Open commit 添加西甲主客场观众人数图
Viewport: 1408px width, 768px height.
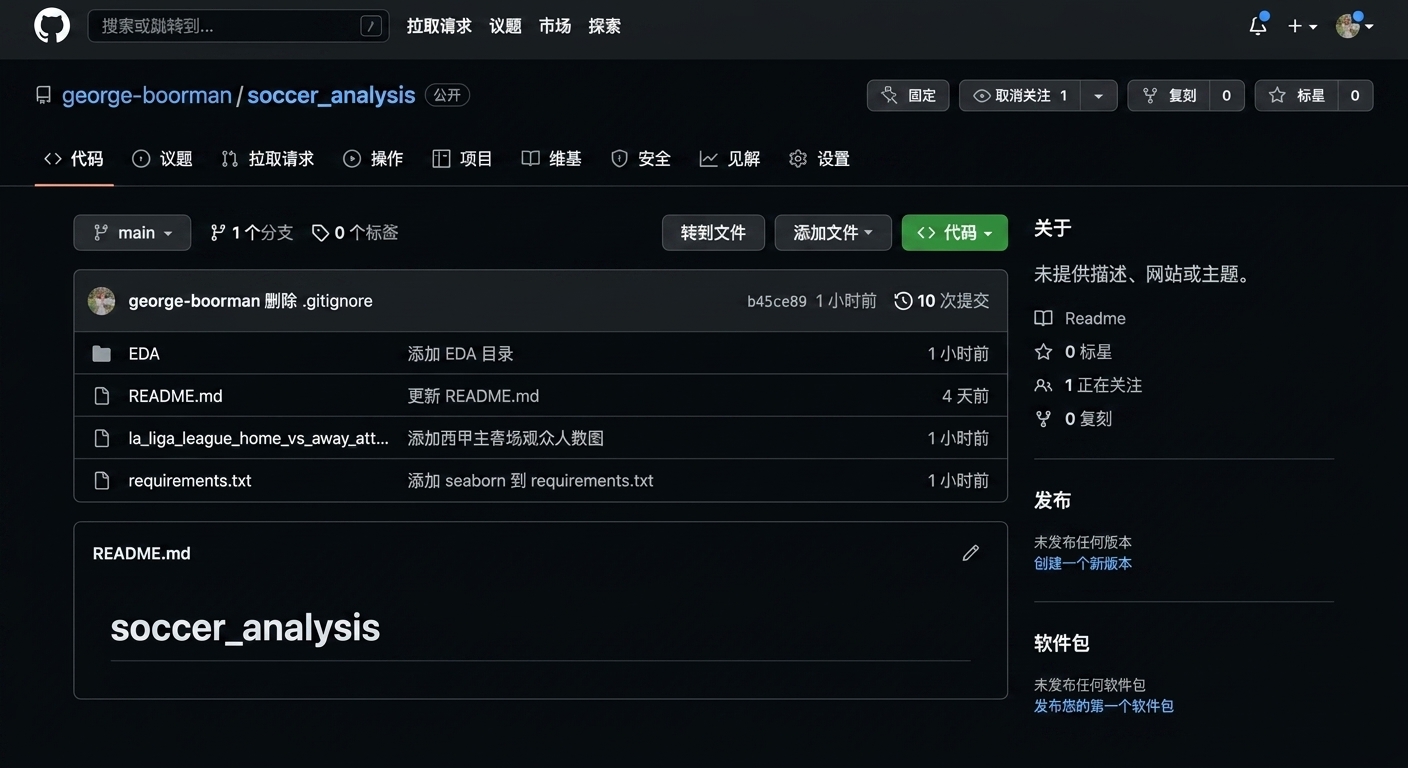point(505,438)
